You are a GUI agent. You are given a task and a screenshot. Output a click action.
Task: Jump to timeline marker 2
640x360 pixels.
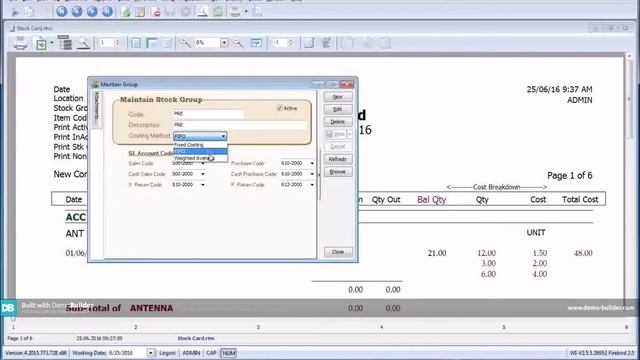(136, 327)
